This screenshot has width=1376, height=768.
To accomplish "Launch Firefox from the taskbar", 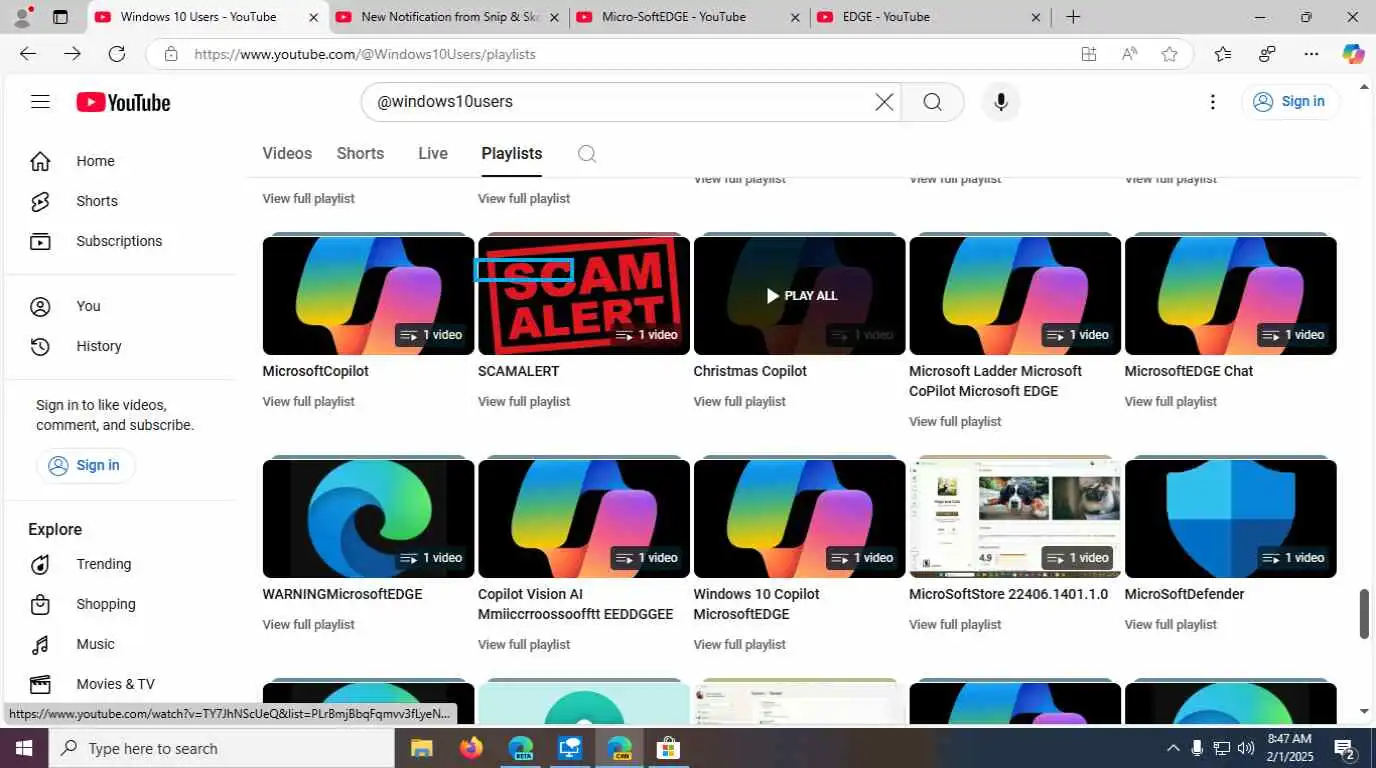I will coord(471,748).
